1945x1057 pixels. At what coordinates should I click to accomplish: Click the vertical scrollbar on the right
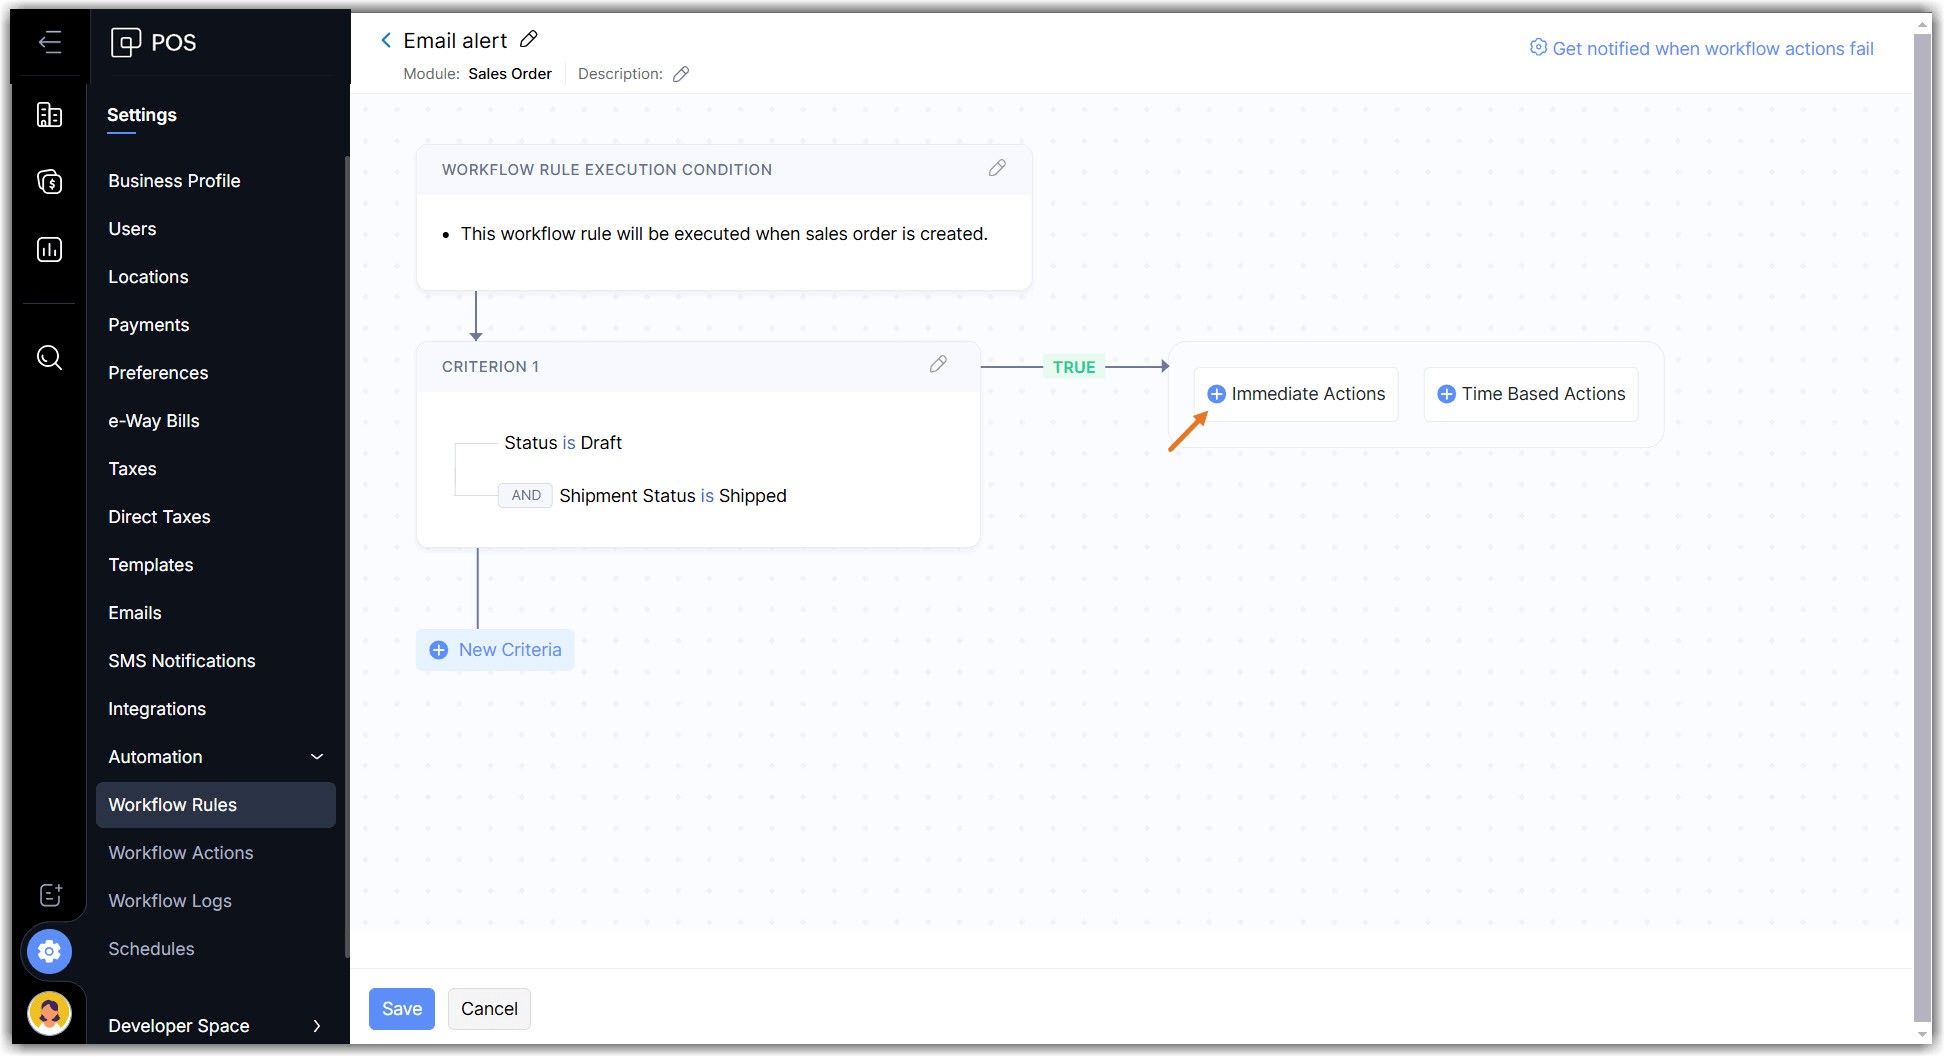coord(1922,500)
